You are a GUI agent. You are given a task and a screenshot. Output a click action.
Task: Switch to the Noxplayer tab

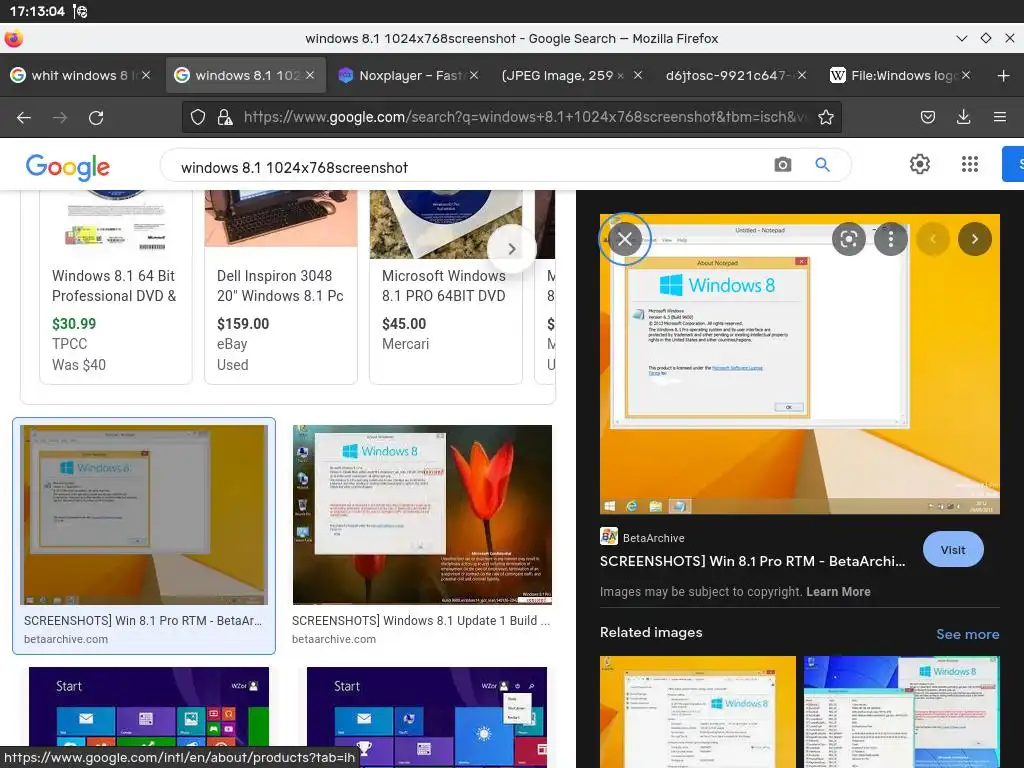coord(408,75)
